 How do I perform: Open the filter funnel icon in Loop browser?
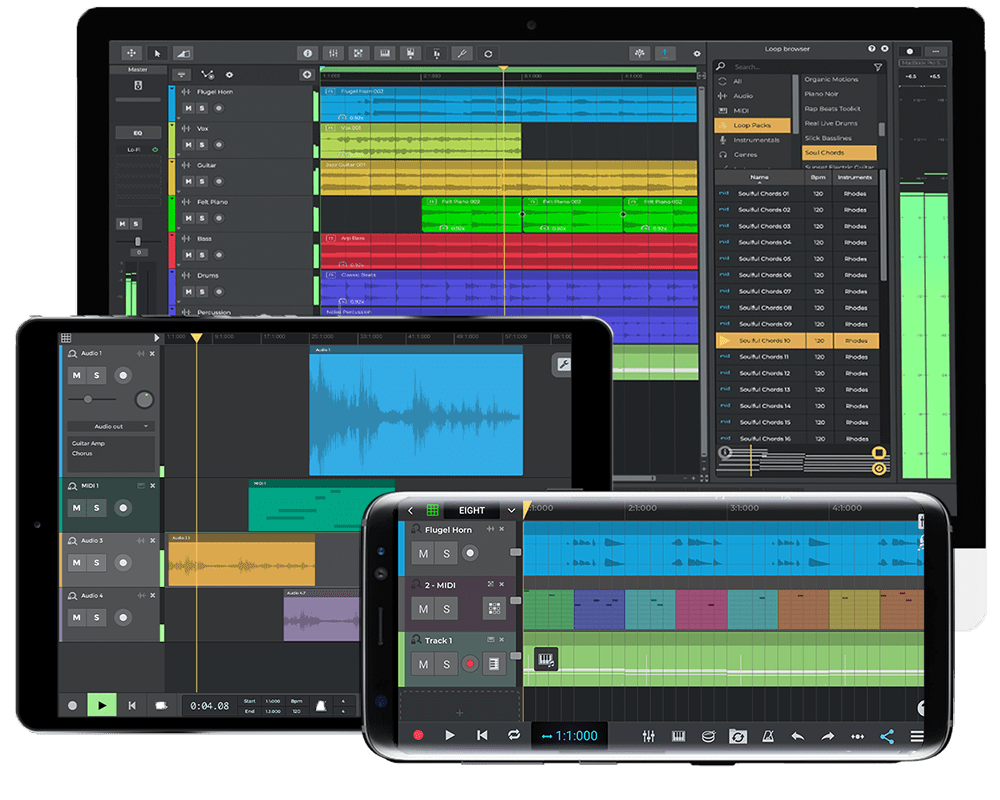tap(878, 66)
